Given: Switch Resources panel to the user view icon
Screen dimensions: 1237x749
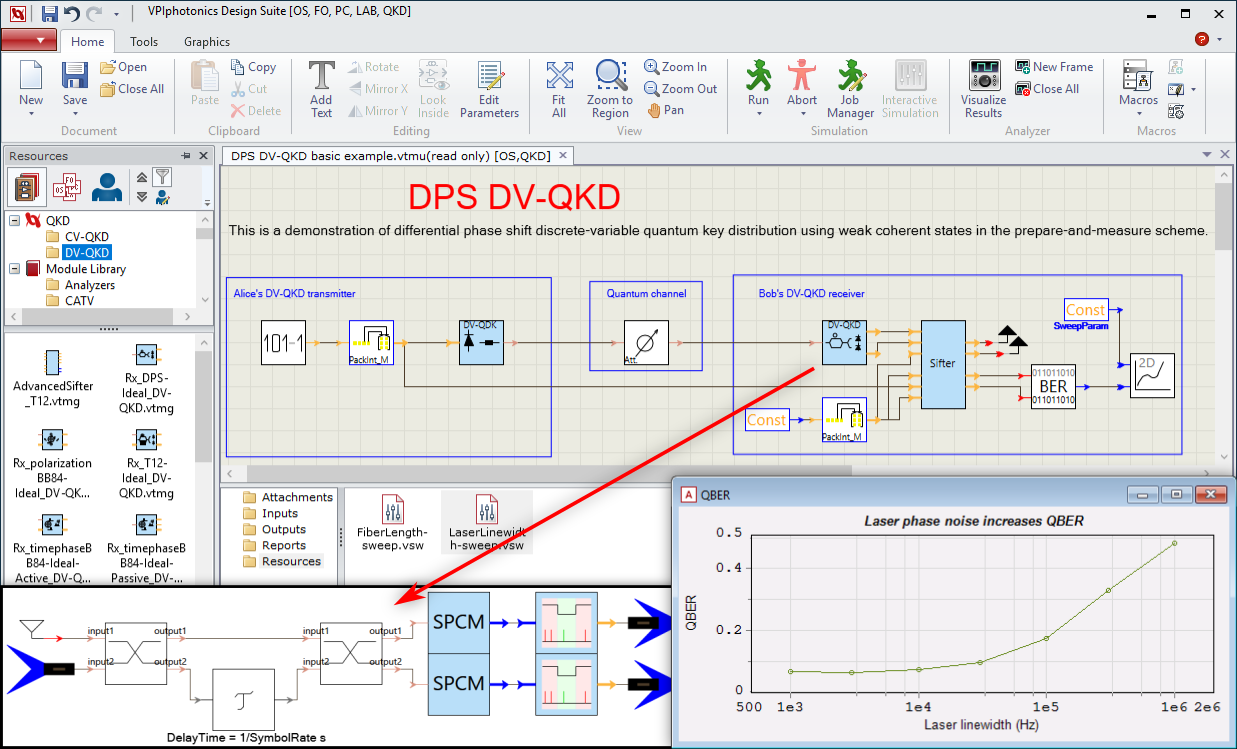Looking at the screenshot, I should pyautogui.click(x=107, y=188).
